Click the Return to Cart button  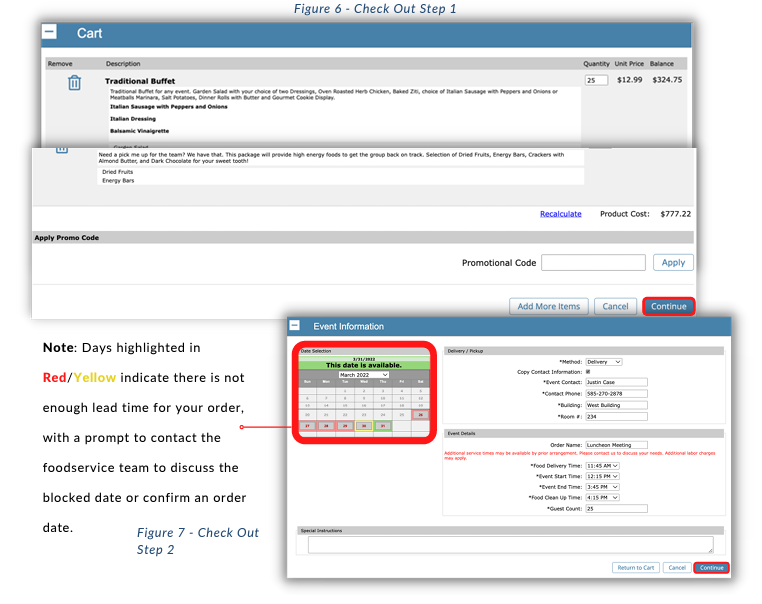pos(636,568)
